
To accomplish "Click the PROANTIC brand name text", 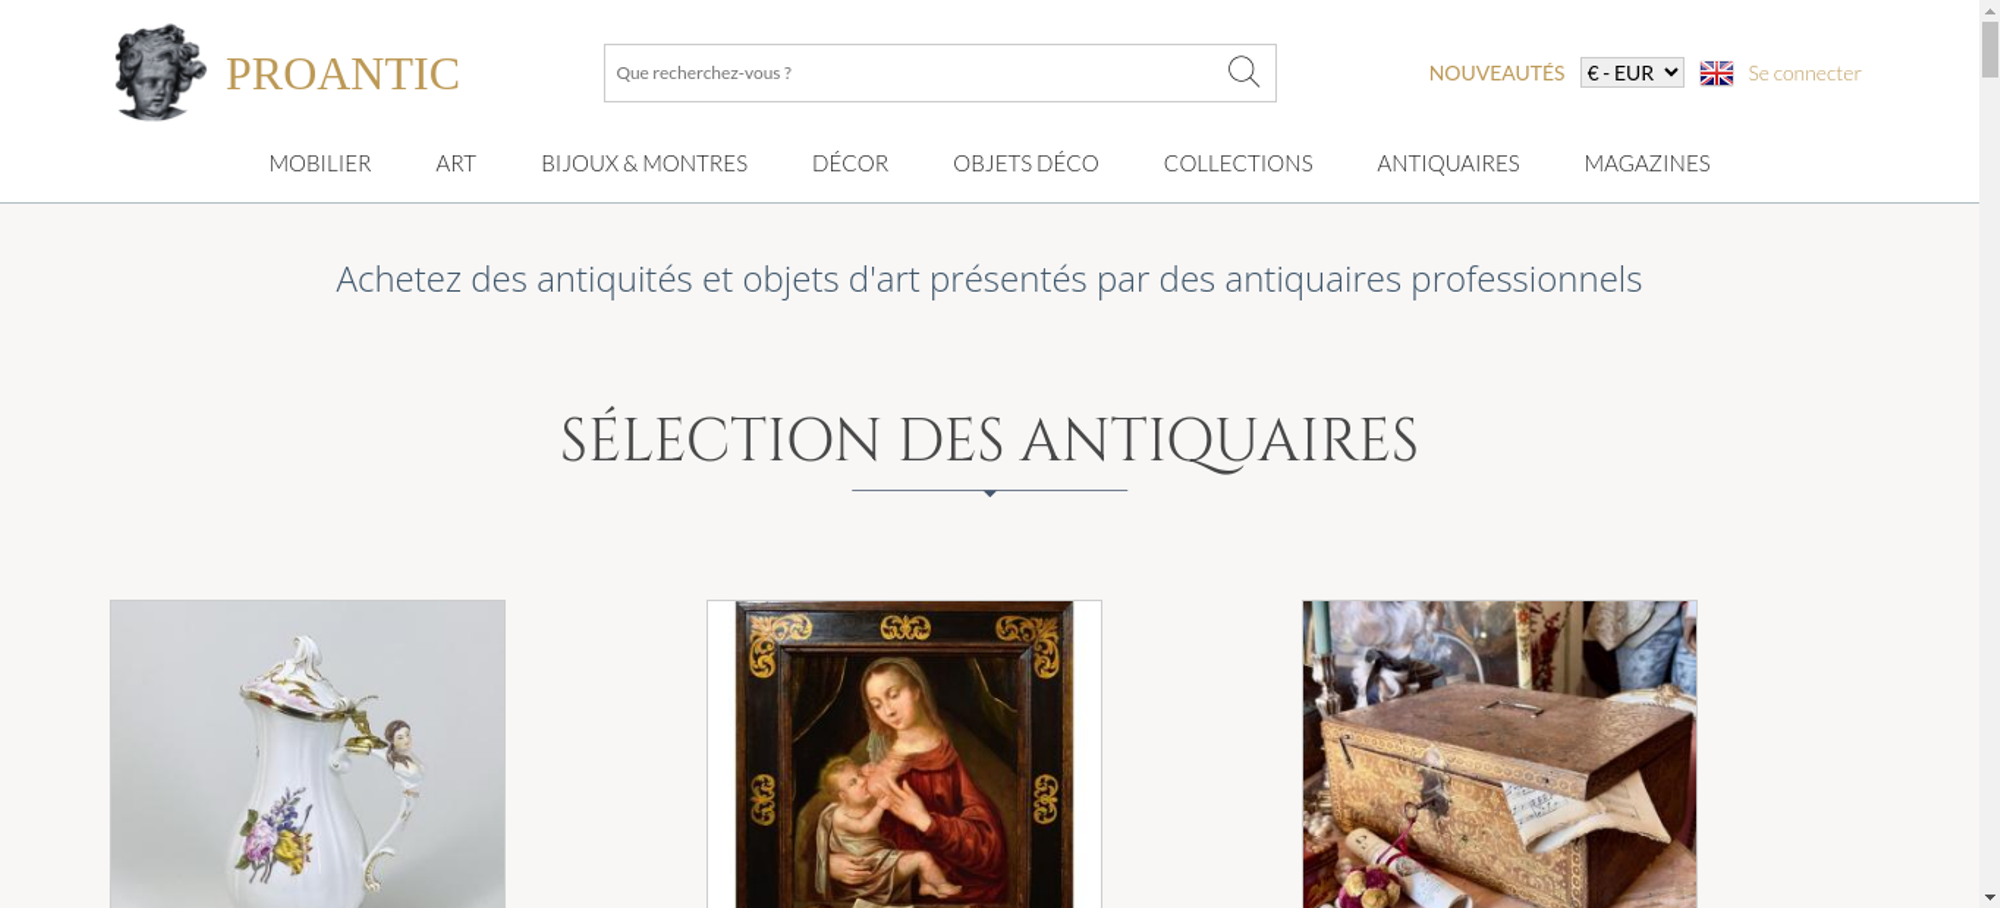I will (x=342, y=74).
